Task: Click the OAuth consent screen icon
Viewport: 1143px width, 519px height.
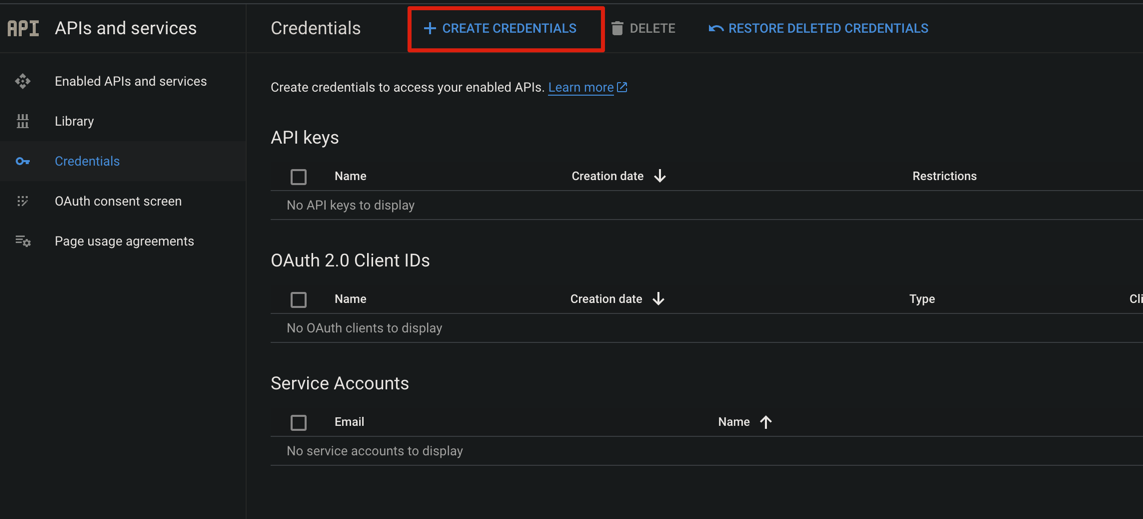Action: point(23,201)
